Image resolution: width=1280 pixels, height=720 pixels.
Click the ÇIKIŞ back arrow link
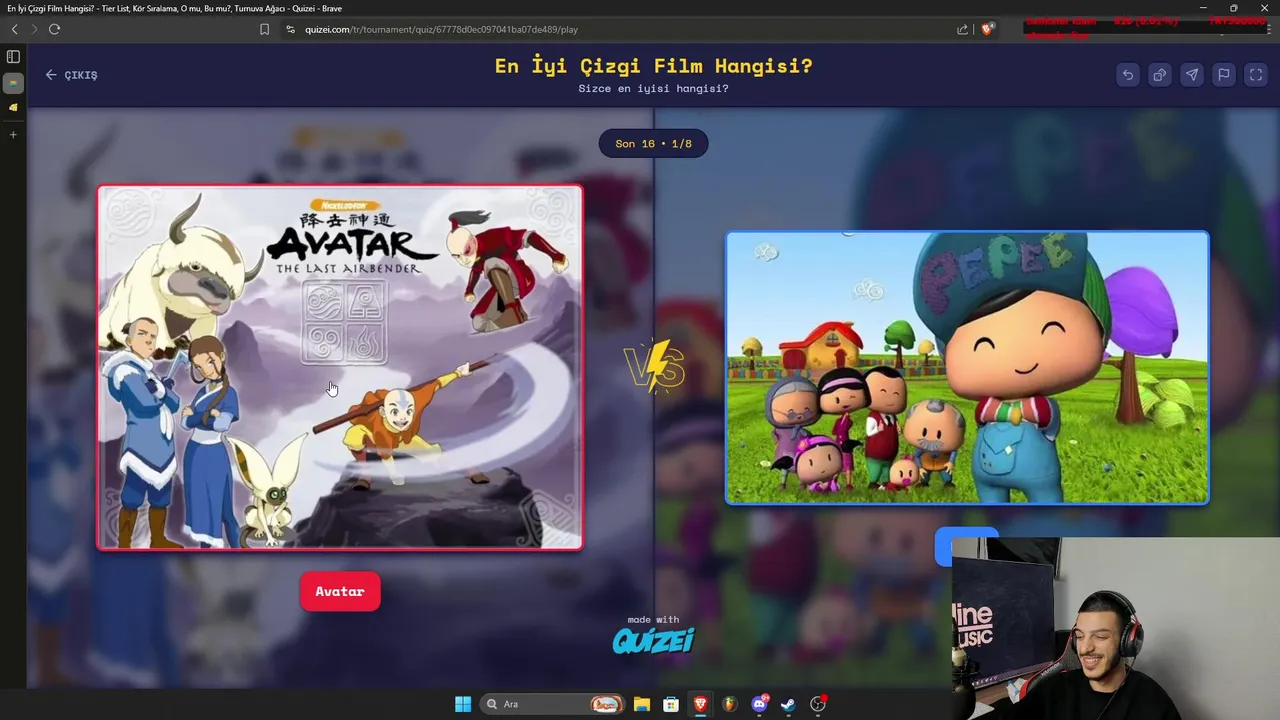click(x=71, y=75)
